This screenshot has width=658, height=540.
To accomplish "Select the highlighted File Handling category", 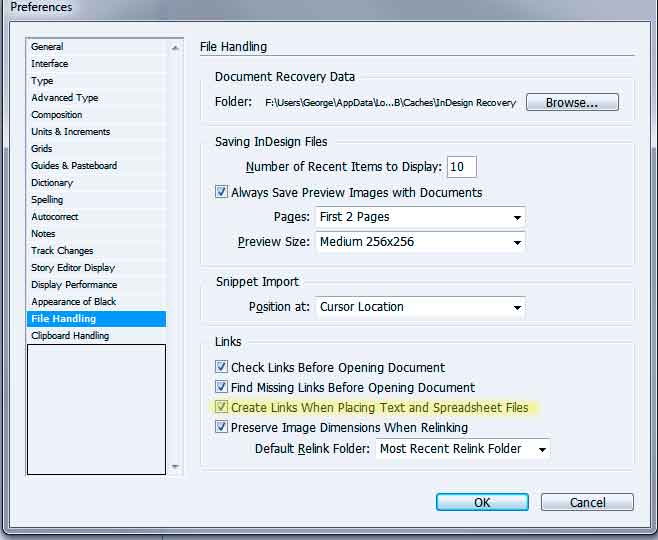I will pos(96,319).
